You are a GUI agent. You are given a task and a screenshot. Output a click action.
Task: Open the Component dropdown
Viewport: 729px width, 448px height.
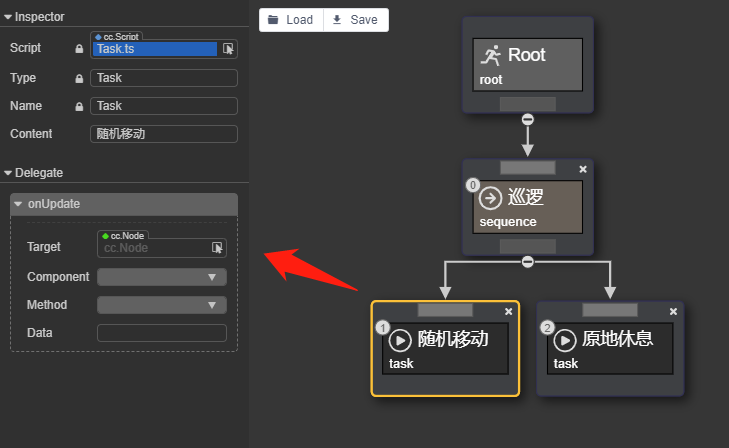pos(162,277)
